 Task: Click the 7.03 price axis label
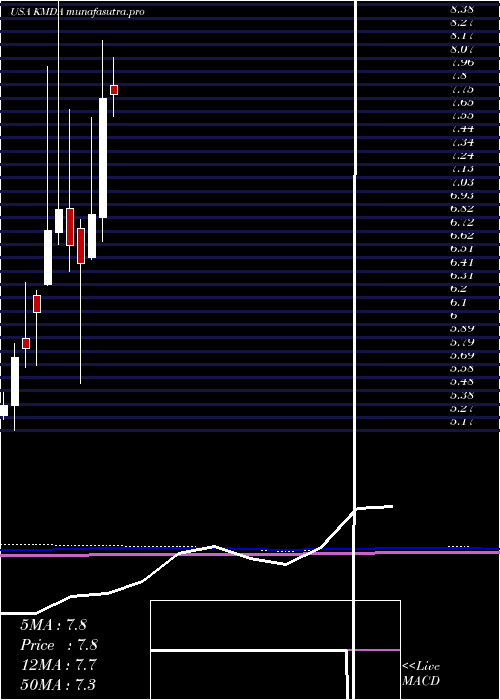462,182
